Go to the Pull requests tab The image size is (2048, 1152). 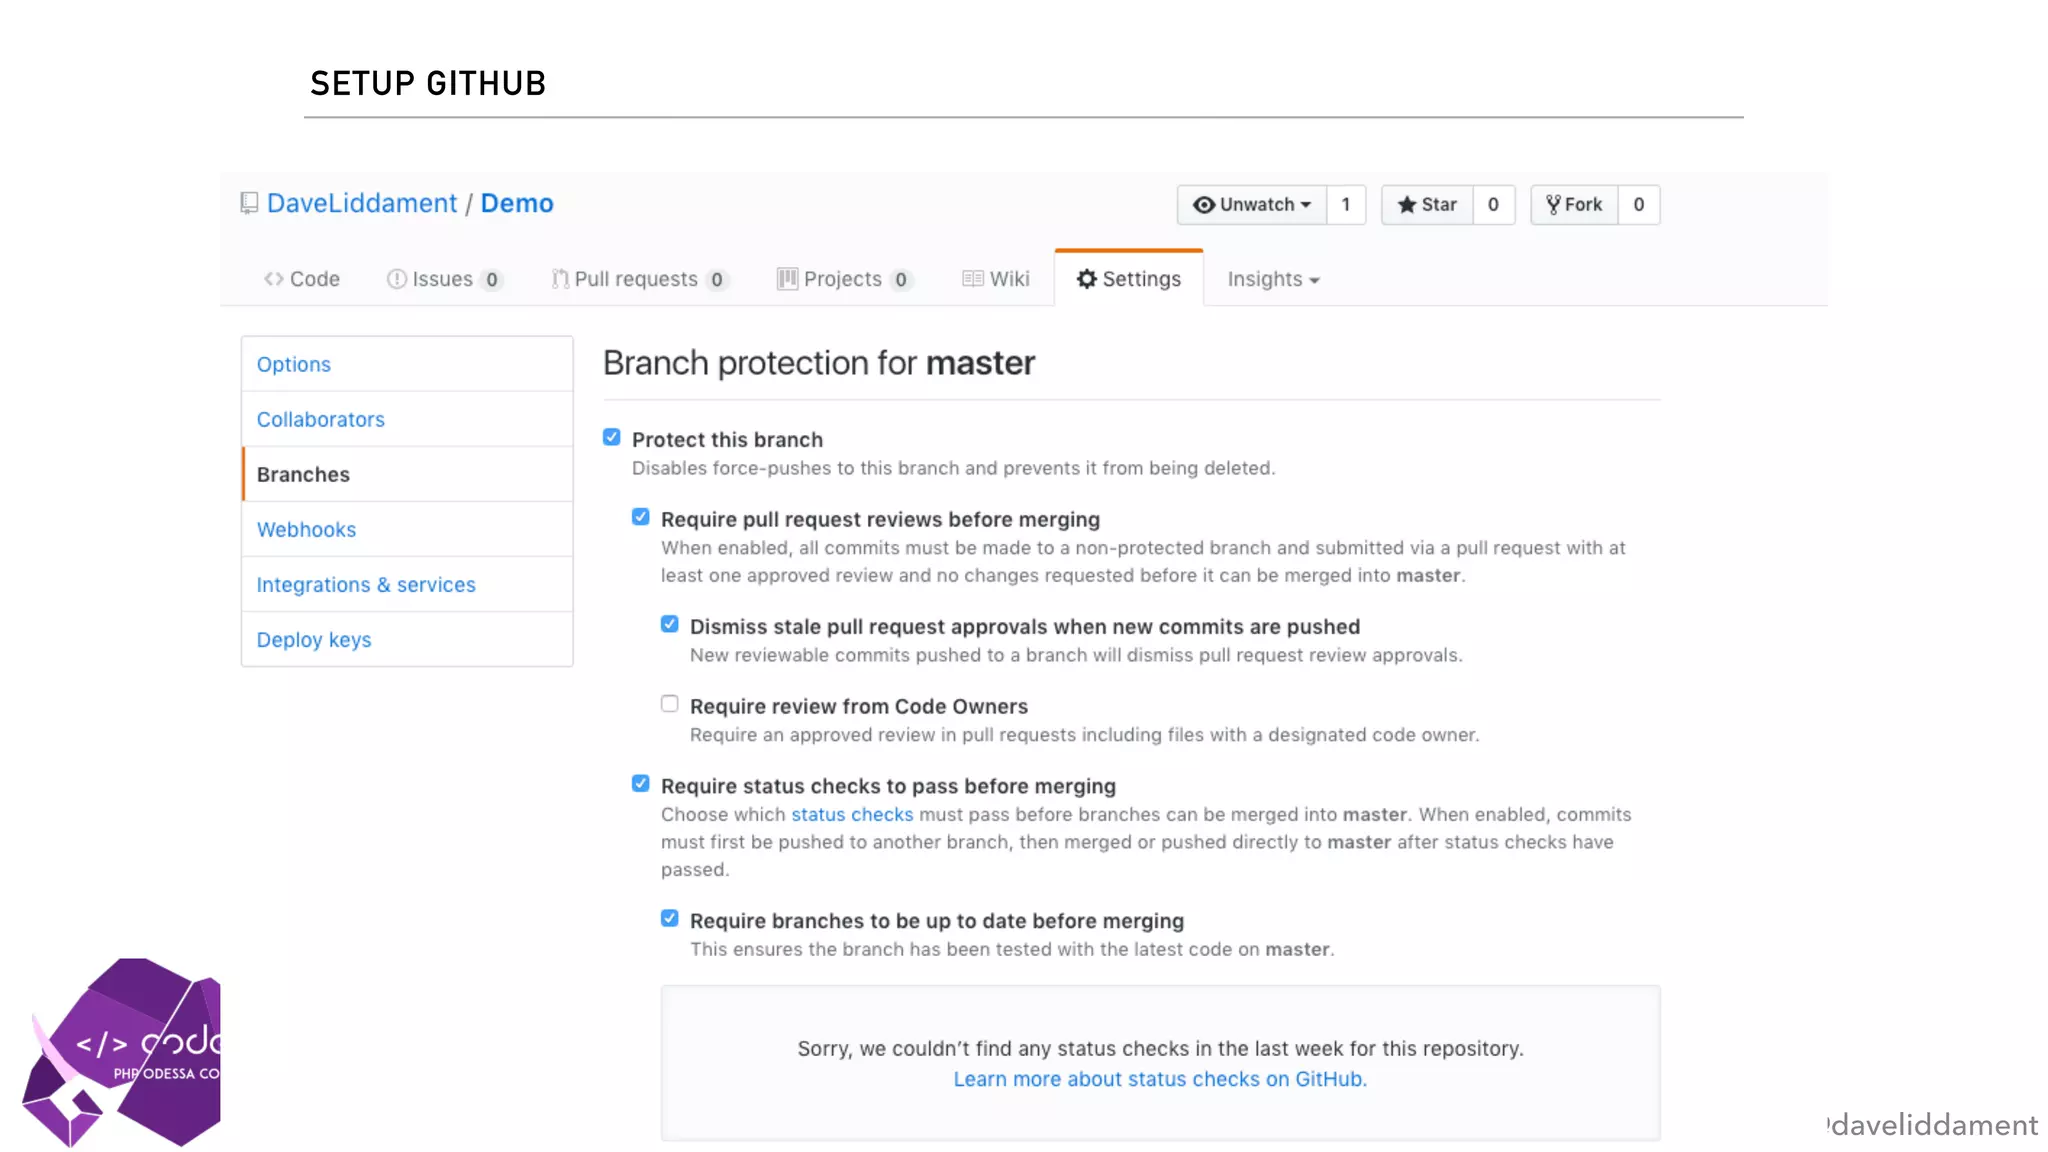[639, 279]
